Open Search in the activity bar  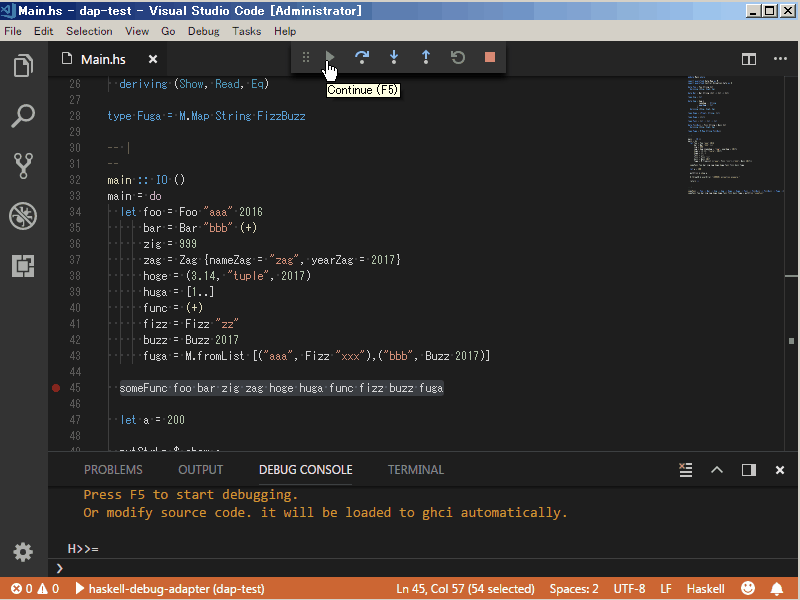pyautogui.click(x=22, y=115)
